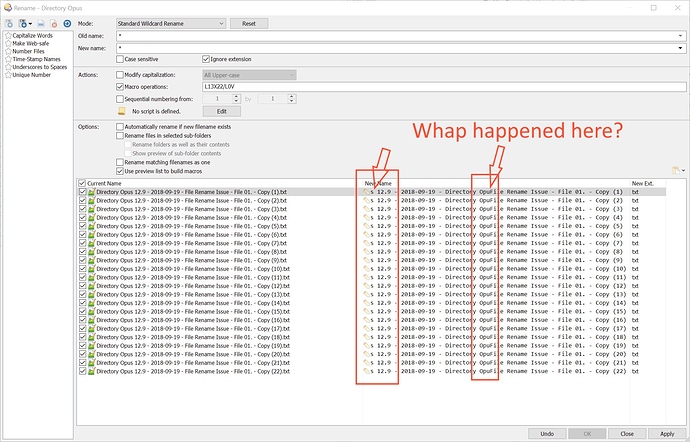Enable the Case sensitive checkbox
Image resolution: width=690 pixels, height=442 pixels.
[120, 59]
